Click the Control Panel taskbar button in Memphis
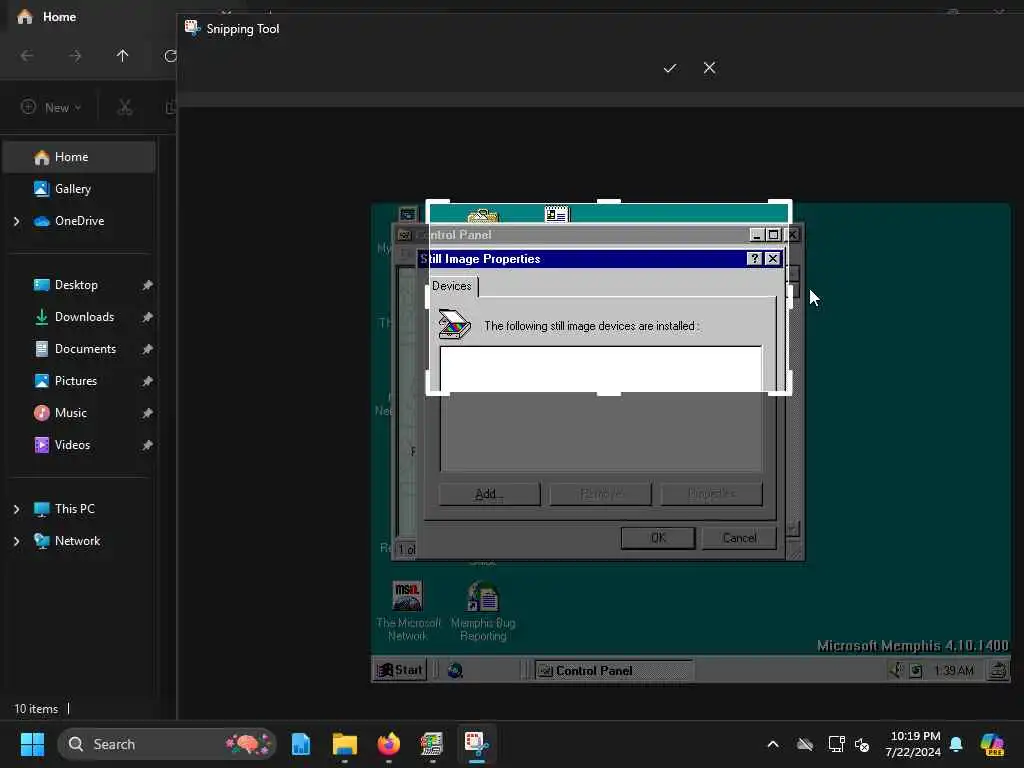The height and width of the screenshot is (768, 1024). [614, 671]
